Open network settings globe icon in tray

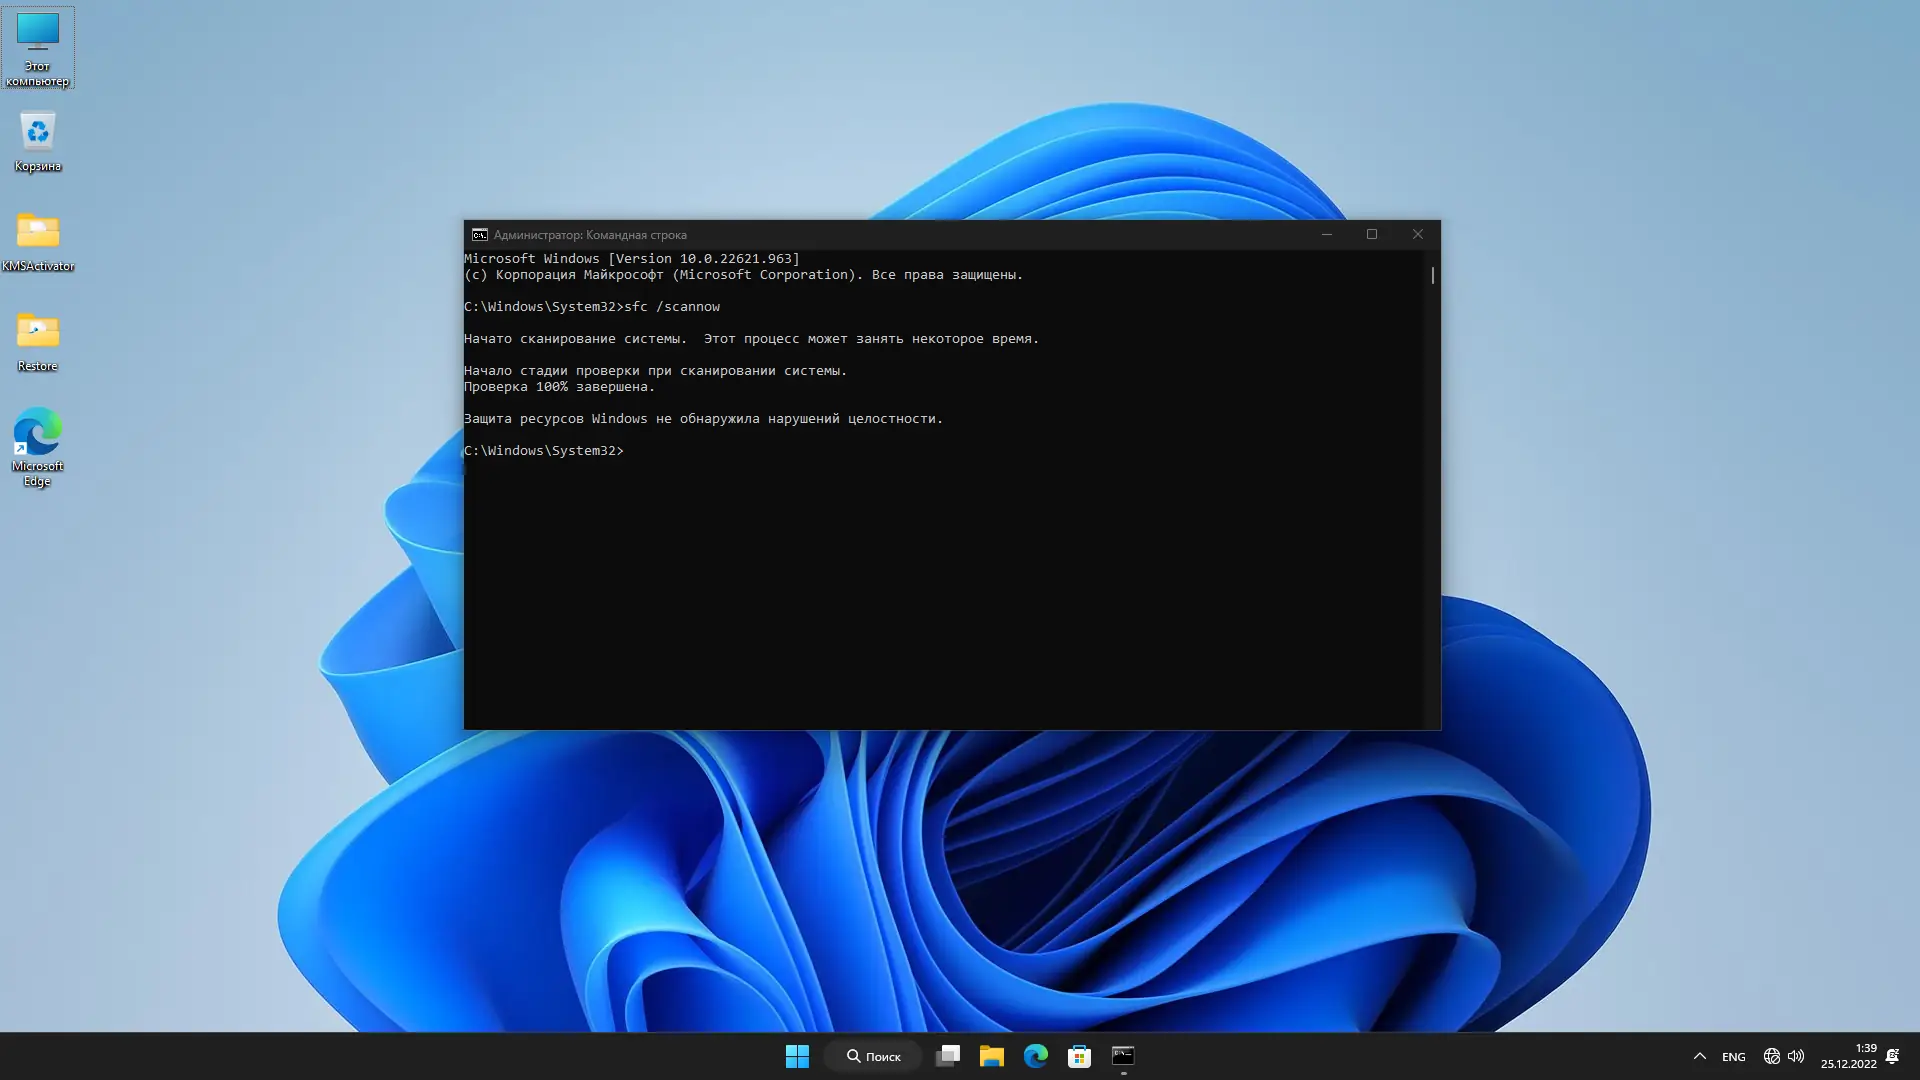[1771, 1056]
